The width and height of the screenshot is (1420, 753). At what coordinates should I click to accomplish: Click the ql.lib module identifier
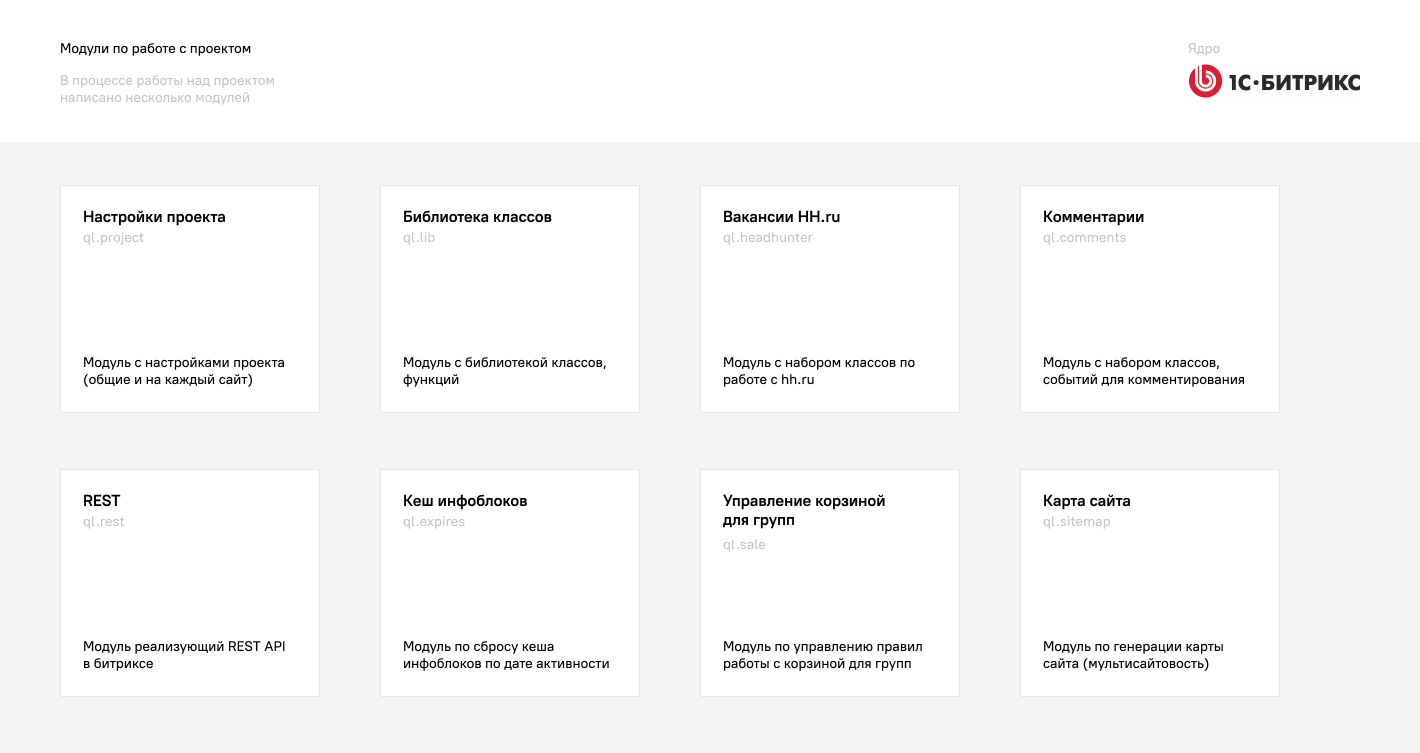tap(419, 238)
